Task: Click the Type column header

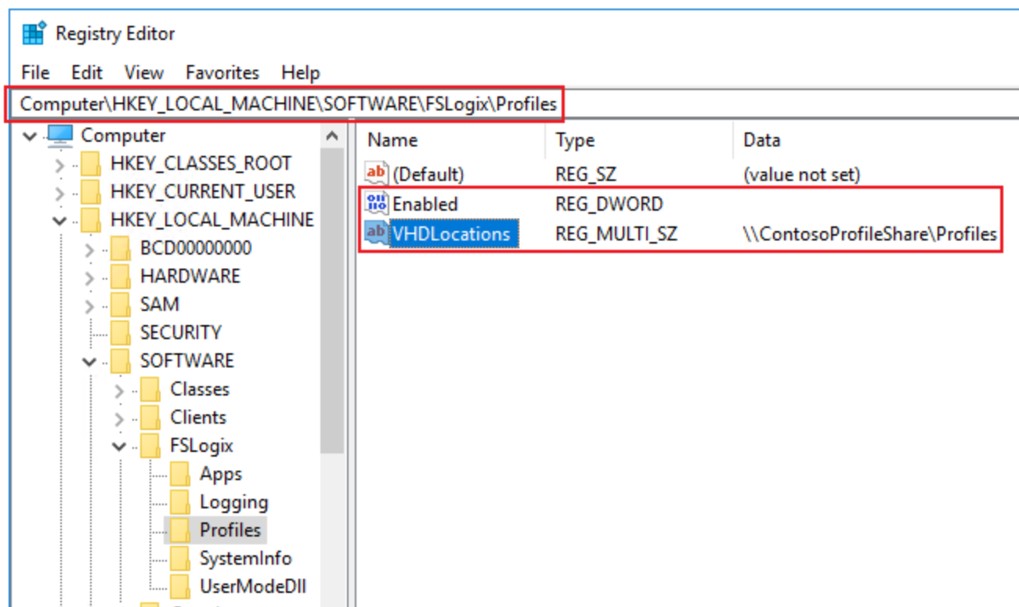Action: [x=575, y=140]
